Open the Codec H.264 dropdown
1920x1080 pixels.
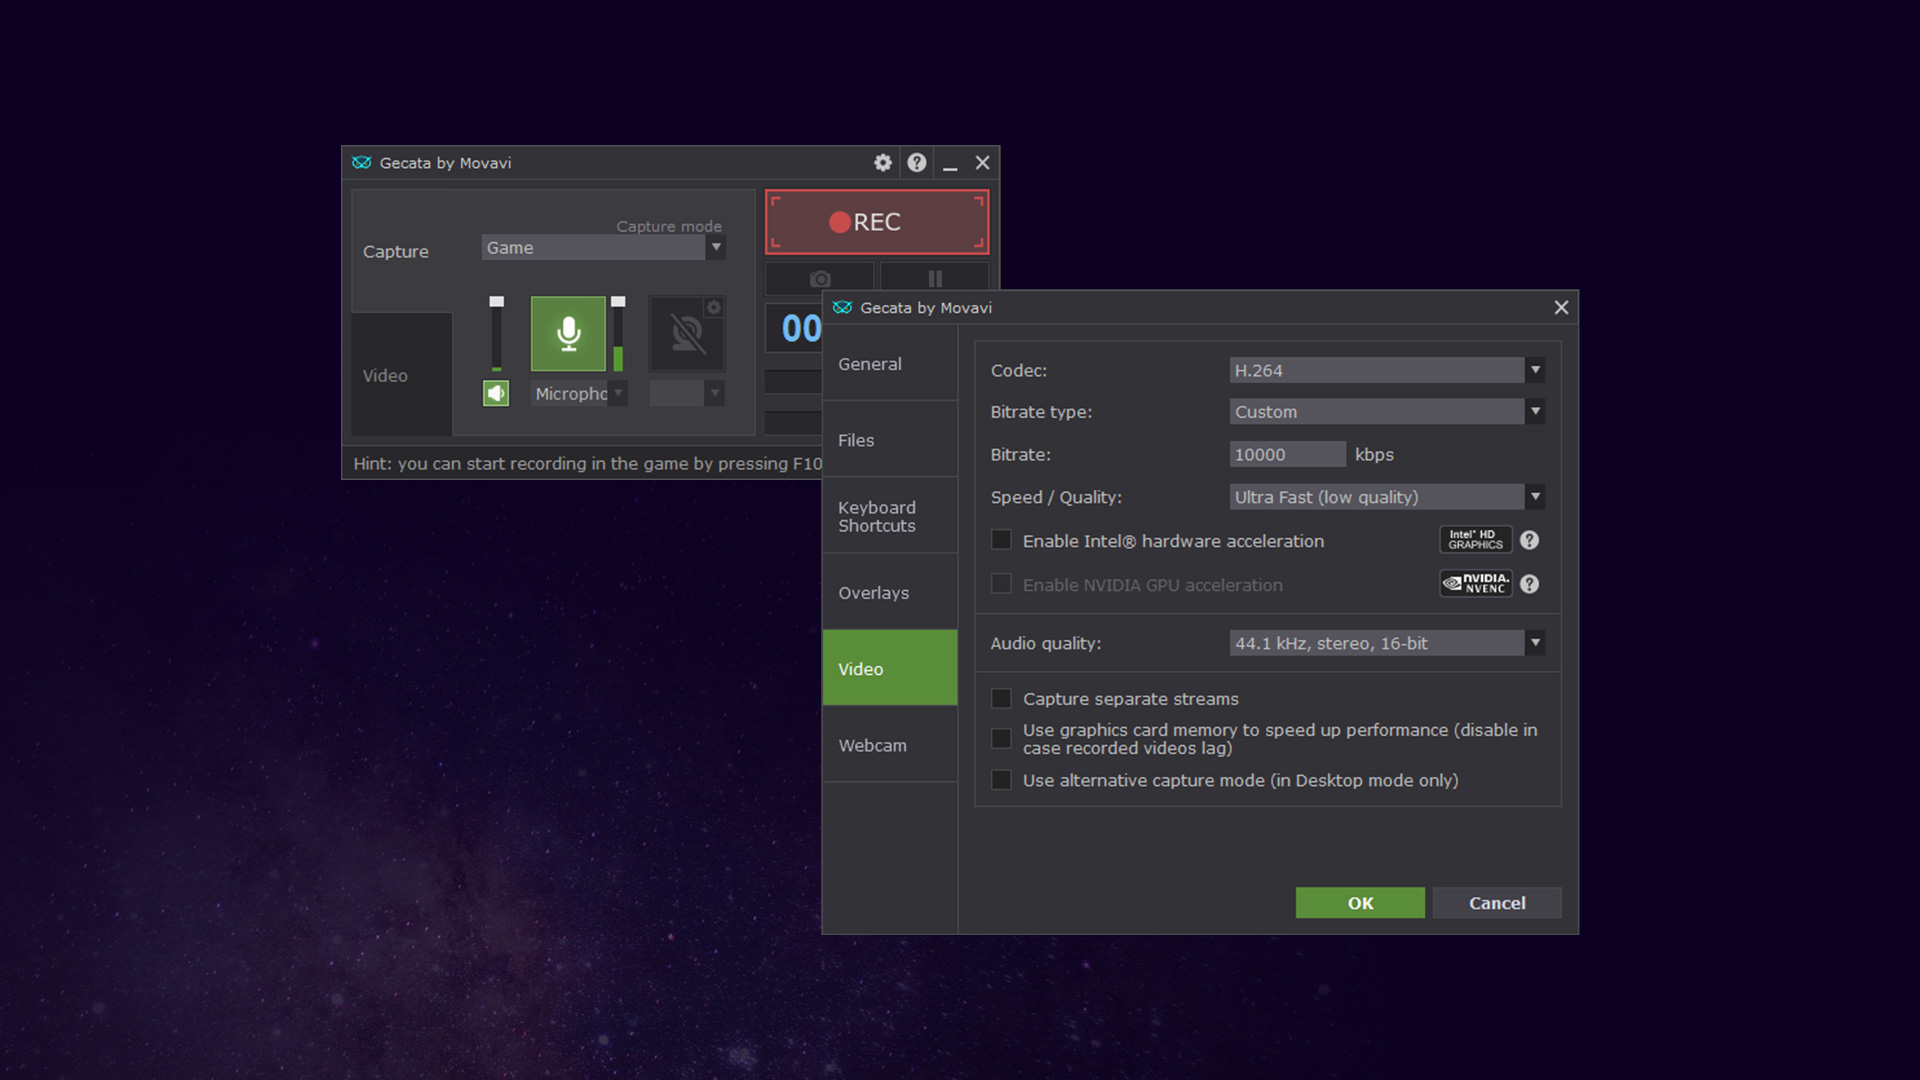coord(1387,370)
